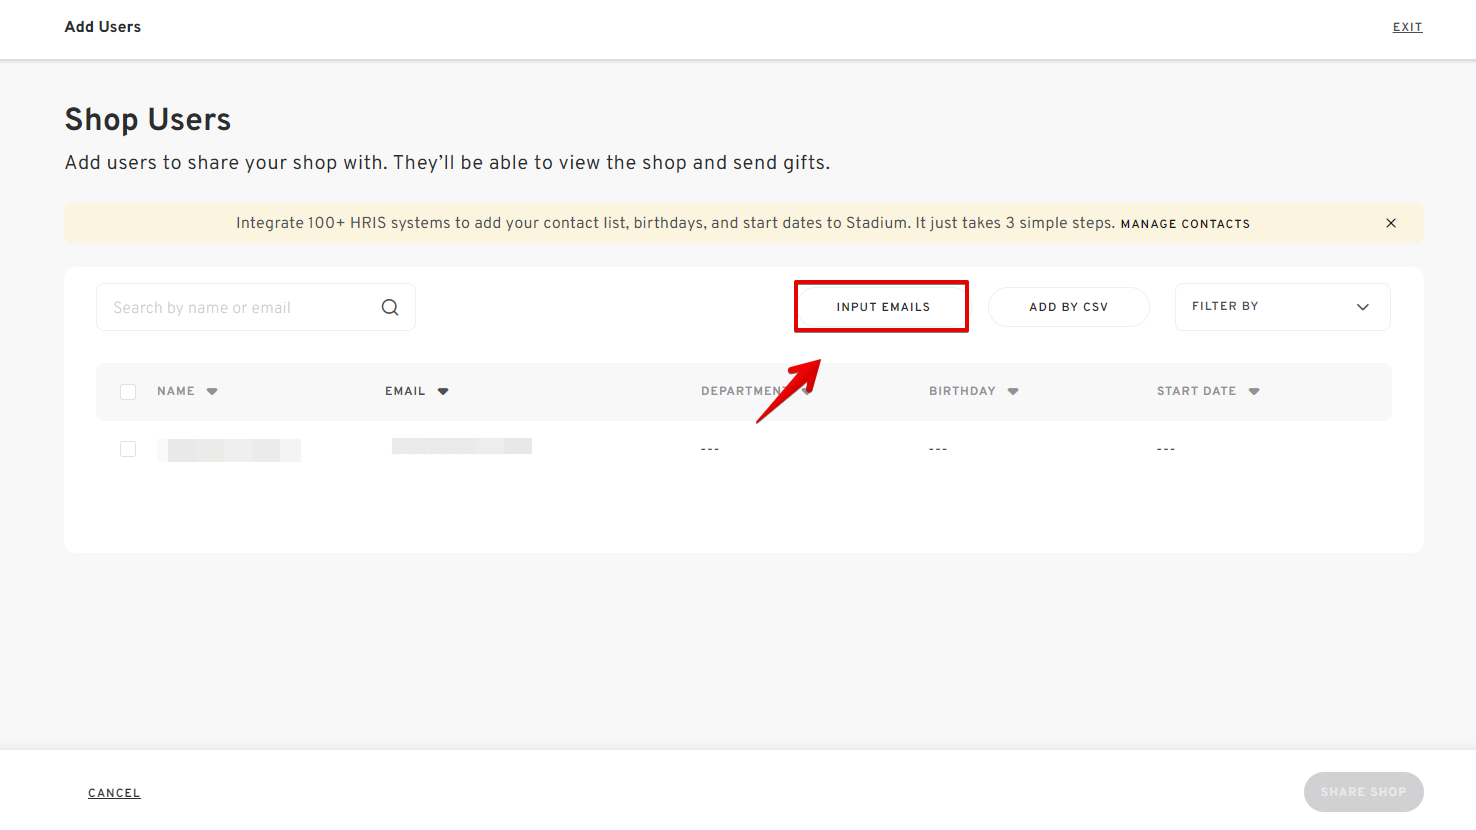This screenshot has height=830, width=1476.
Task: Click the Input Emails button
Action: tap(882, 307)
